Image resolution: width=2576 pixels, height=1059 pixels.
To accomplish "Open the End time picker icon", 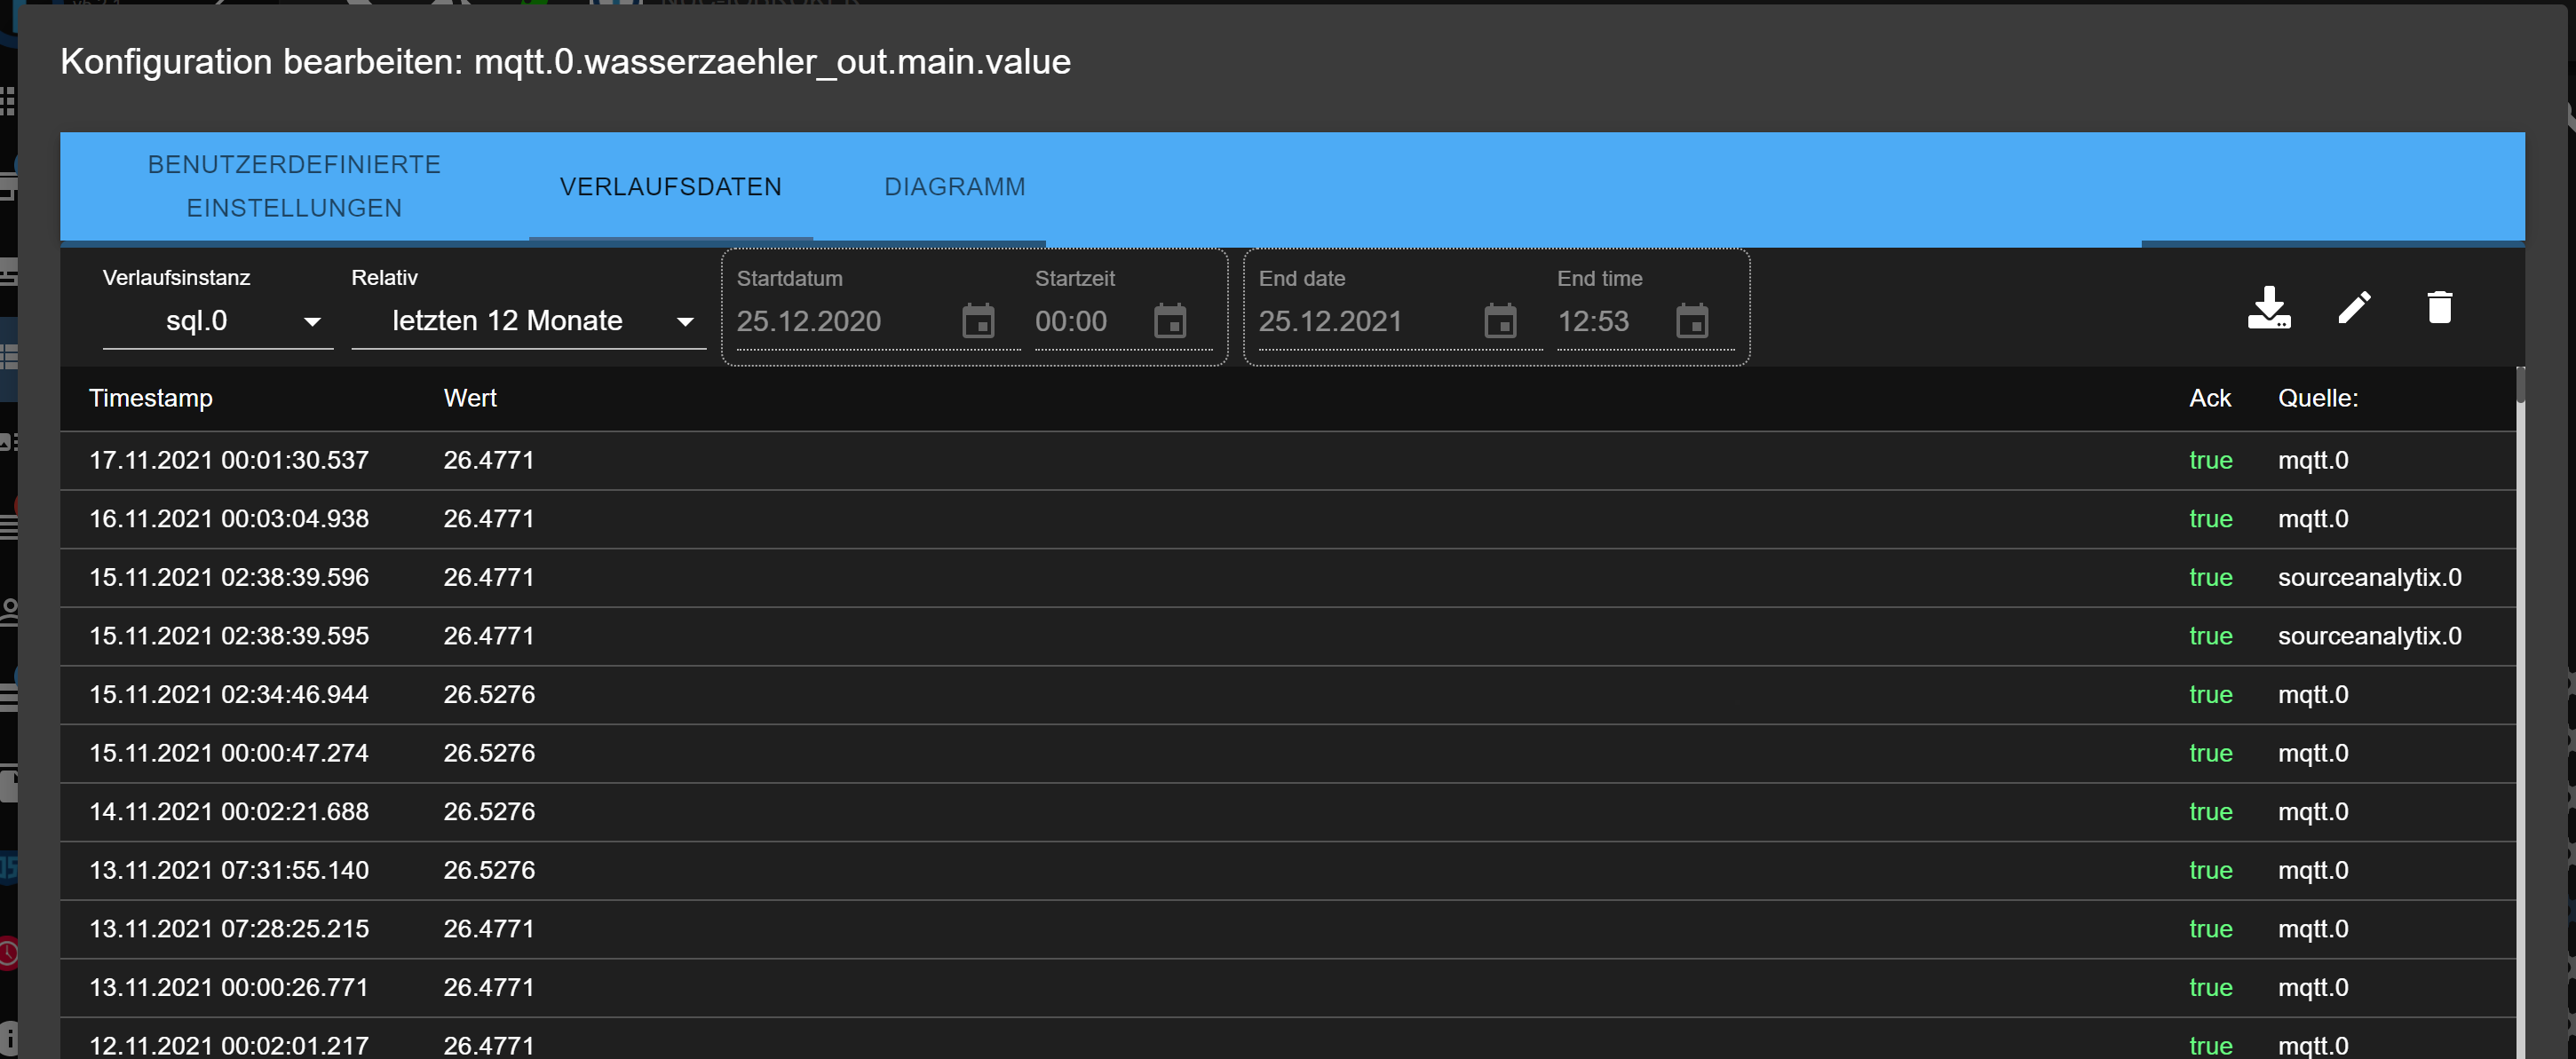I will click(1691, 321).
